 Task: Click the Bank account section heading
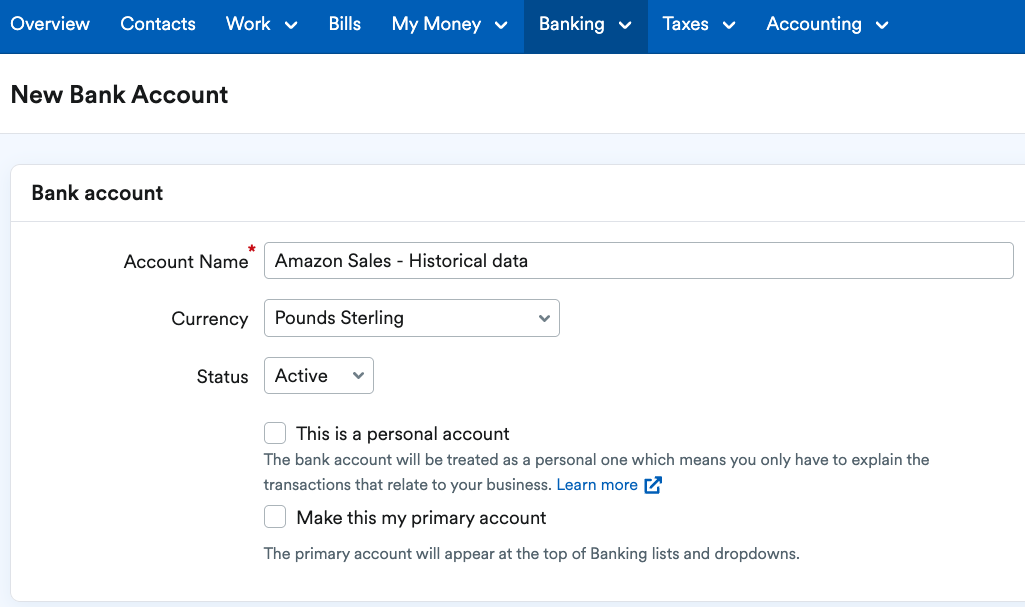pyautogui.click(x=97, y=193)
